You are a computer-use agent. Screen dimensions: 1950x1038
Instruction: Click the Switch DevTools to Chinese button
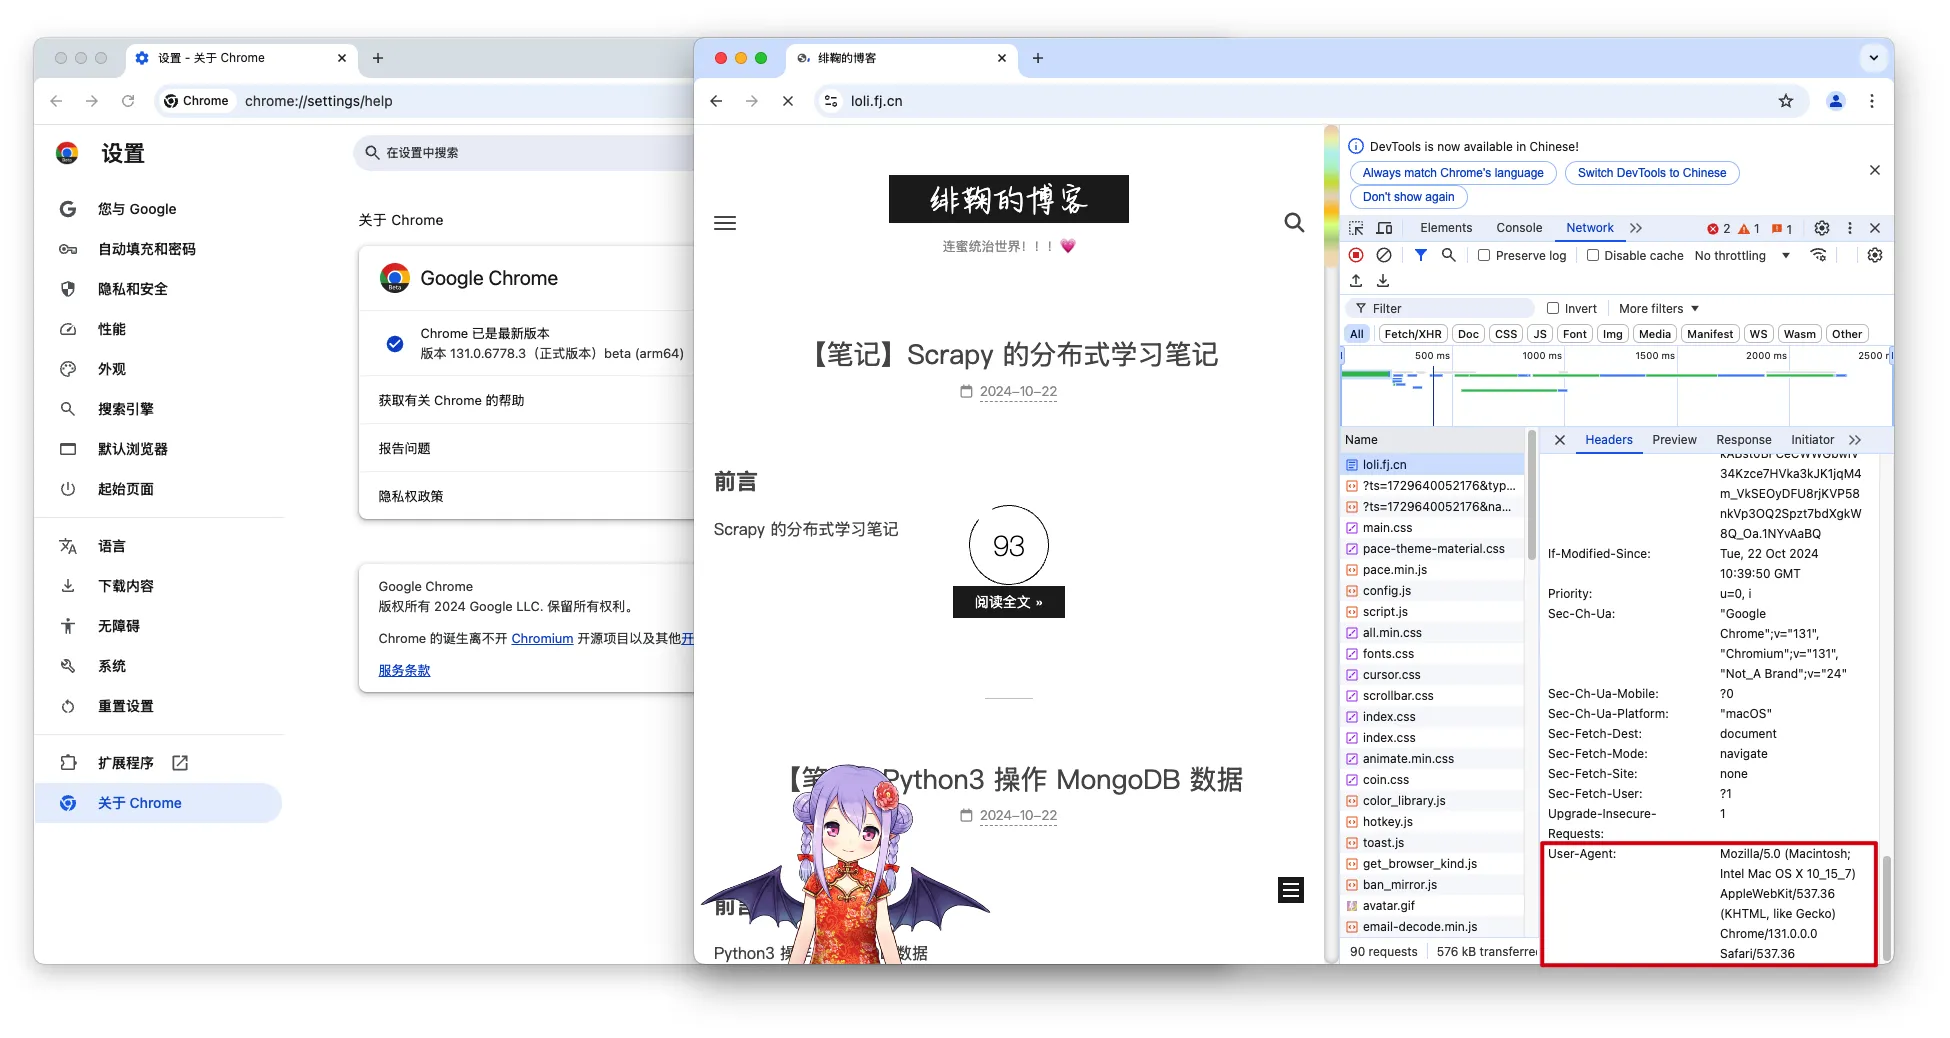1651,173
